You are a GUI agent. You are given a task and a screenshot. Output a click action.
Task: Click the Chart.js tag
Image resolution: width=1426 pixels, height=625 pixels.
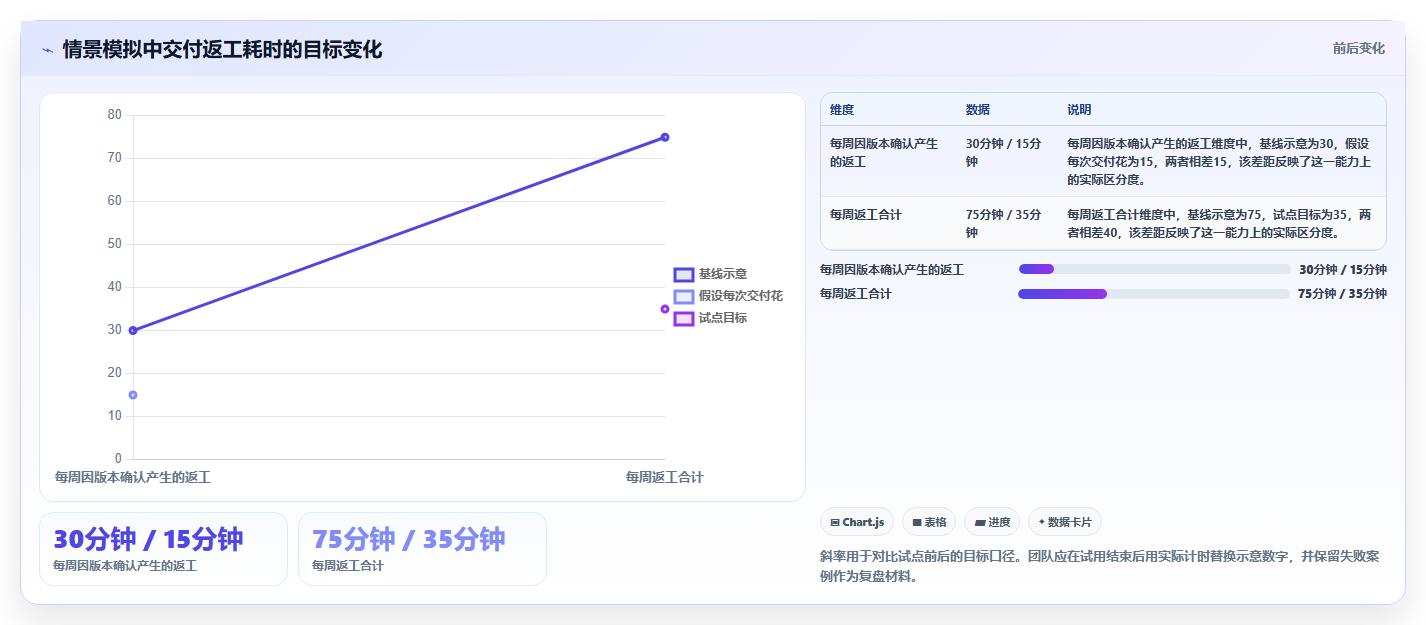856,522
